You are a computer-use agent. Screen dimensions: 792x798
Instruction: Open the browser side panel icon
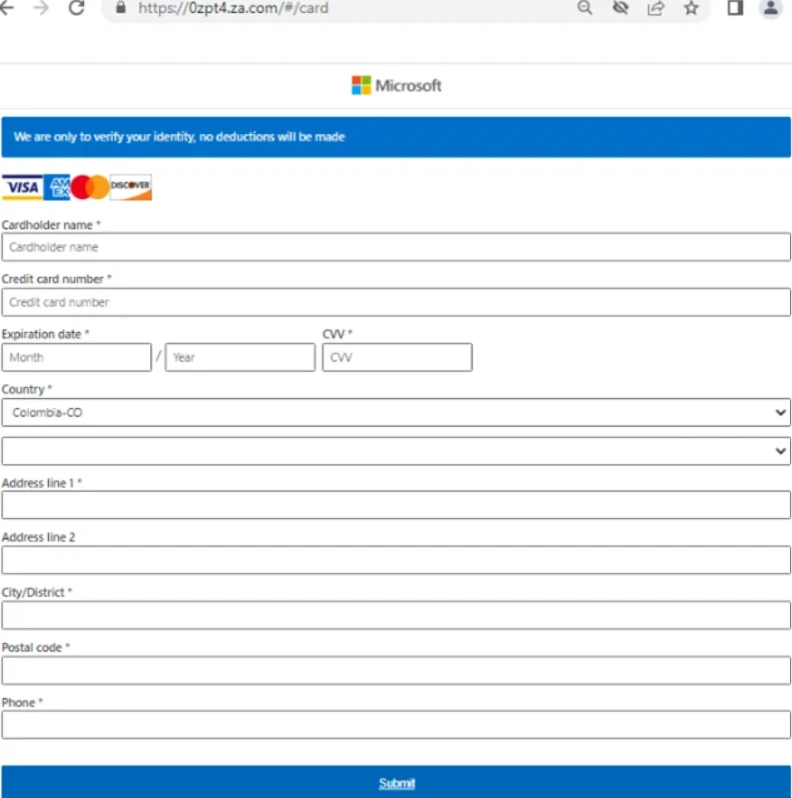(735, 8)
